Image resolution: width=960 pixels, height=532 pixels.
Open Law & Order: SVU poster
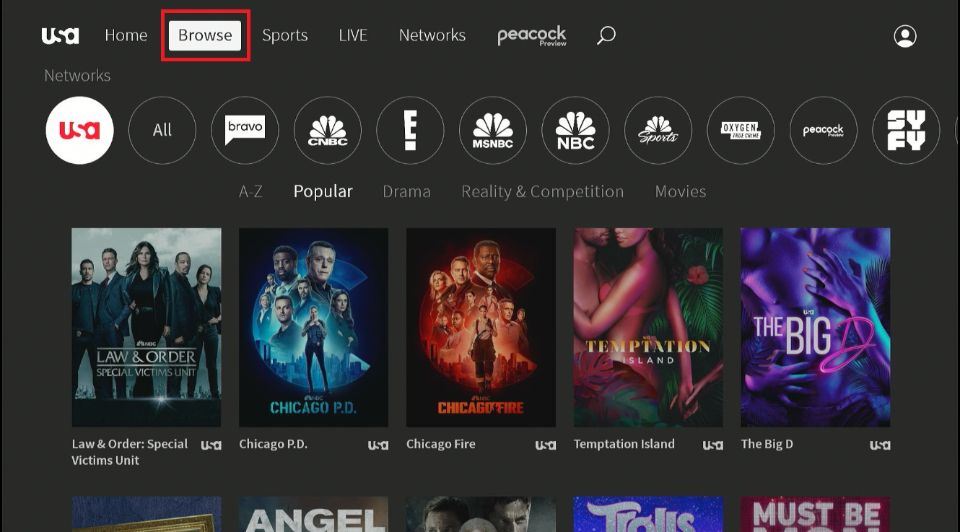(146, 327)
